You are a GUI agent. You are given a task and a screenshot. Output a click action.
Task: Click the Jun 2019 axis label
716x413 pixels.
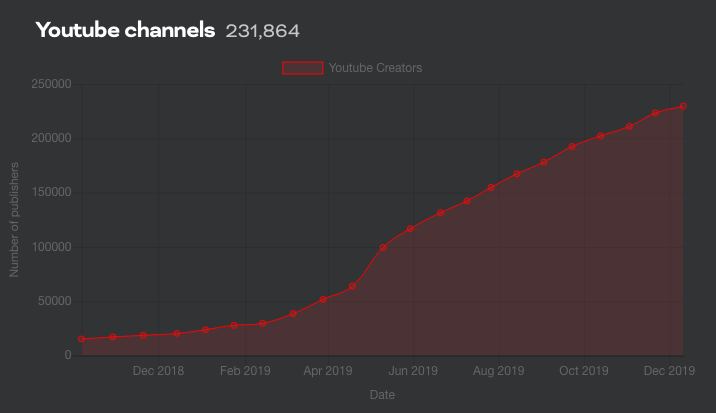413,371
